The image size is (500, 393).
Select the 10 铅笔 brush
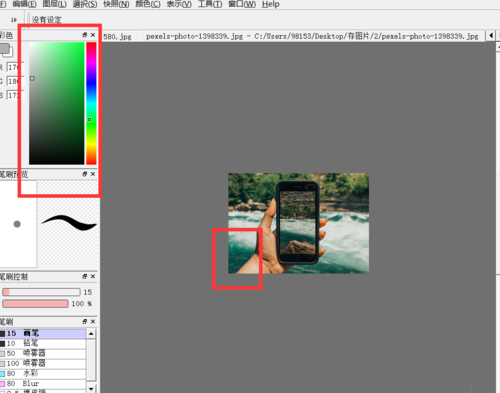43,343
